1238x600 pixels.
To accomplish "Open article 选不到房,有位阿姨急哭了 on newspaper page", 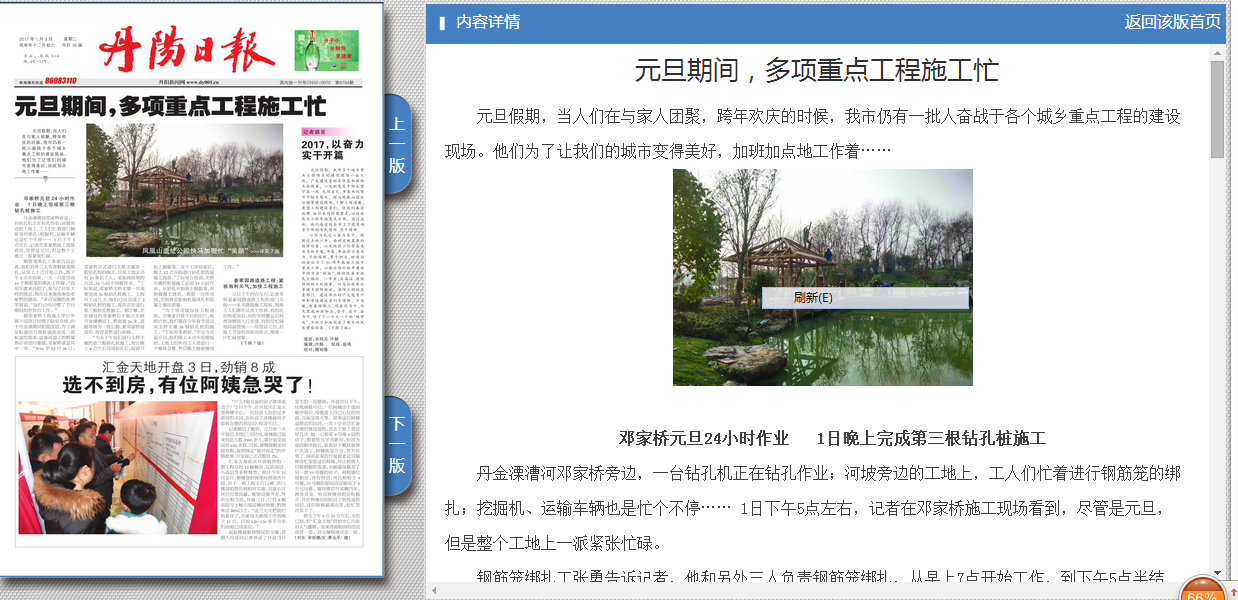I will tap(188, 384).
